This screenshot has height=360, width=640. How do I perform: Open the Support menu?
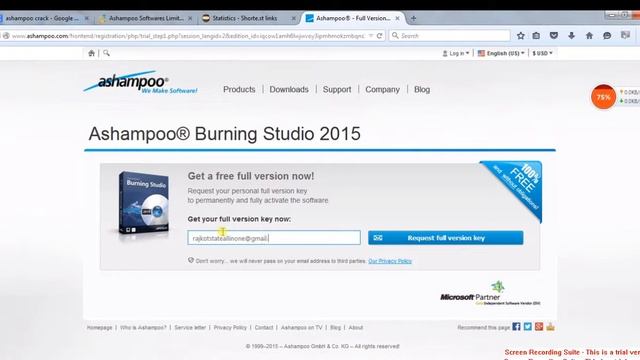click(337, 89)
